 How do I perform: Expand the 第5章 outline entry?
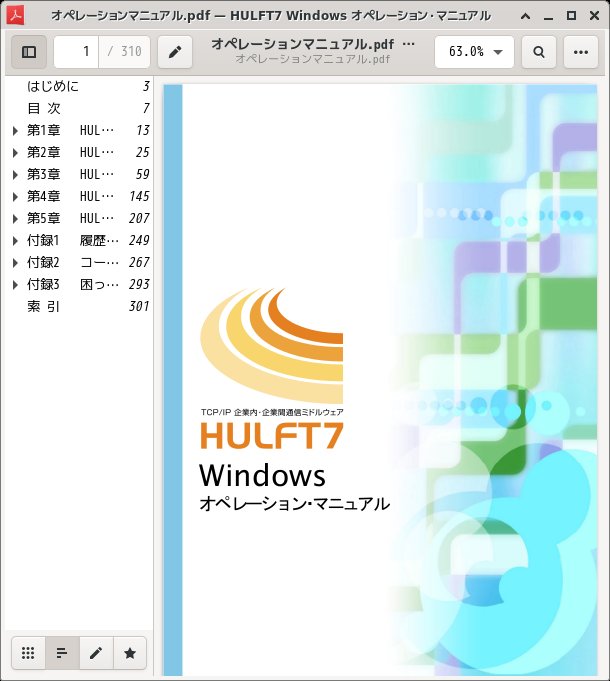coord(15,218)
